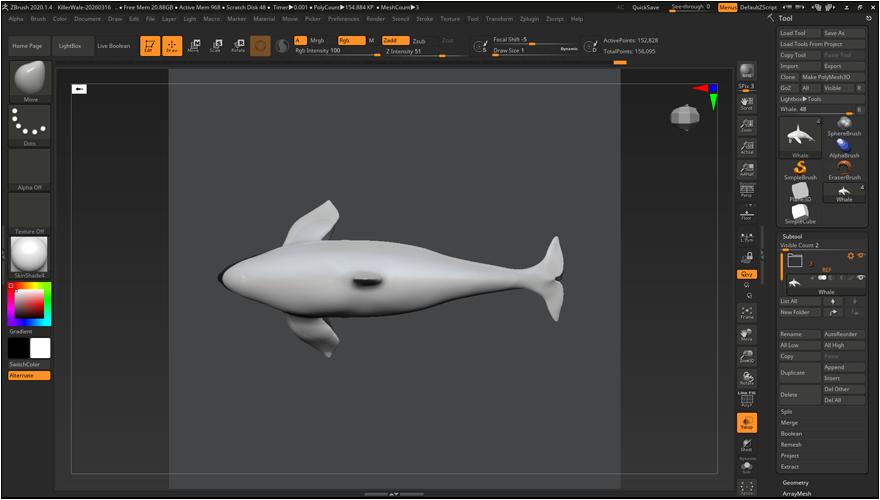Viewport: 880px width, 500px height.
Task: Open the Zplugin menu
Action: coord(529,19)
